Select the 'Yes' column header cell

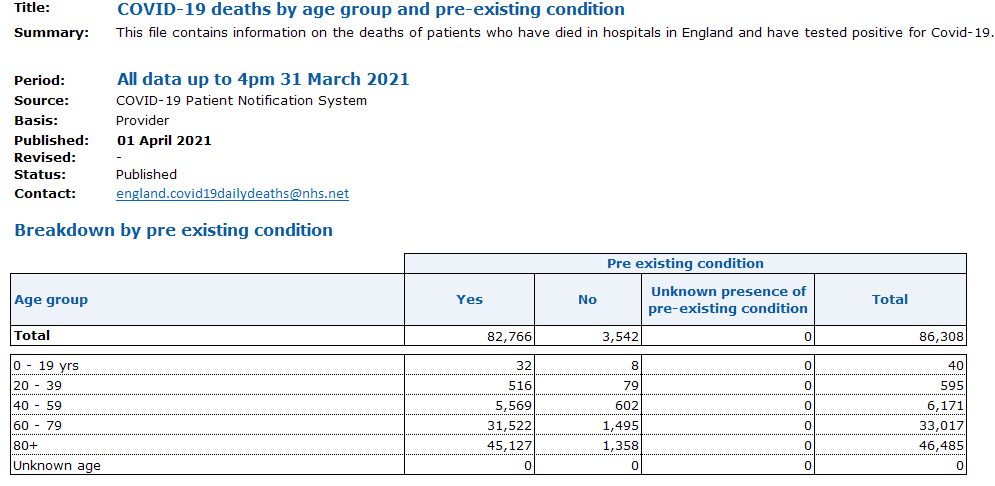point(469,299)
